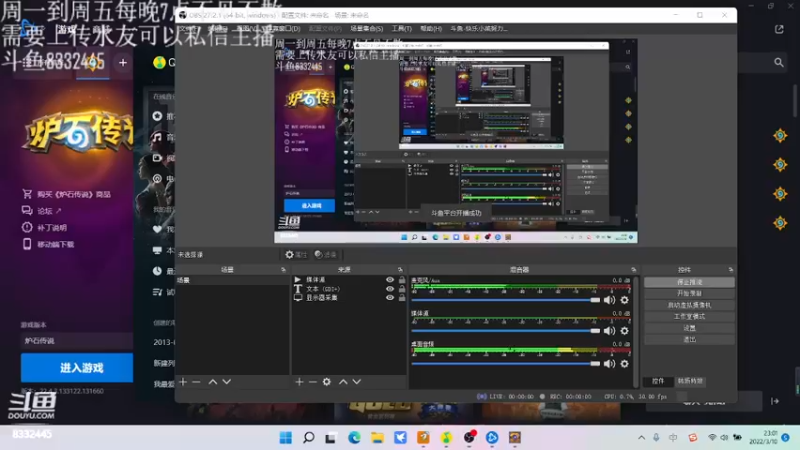Open Microsoft Edge from the taskbar
Screen dimensions: 800x450
click(354, 437)
